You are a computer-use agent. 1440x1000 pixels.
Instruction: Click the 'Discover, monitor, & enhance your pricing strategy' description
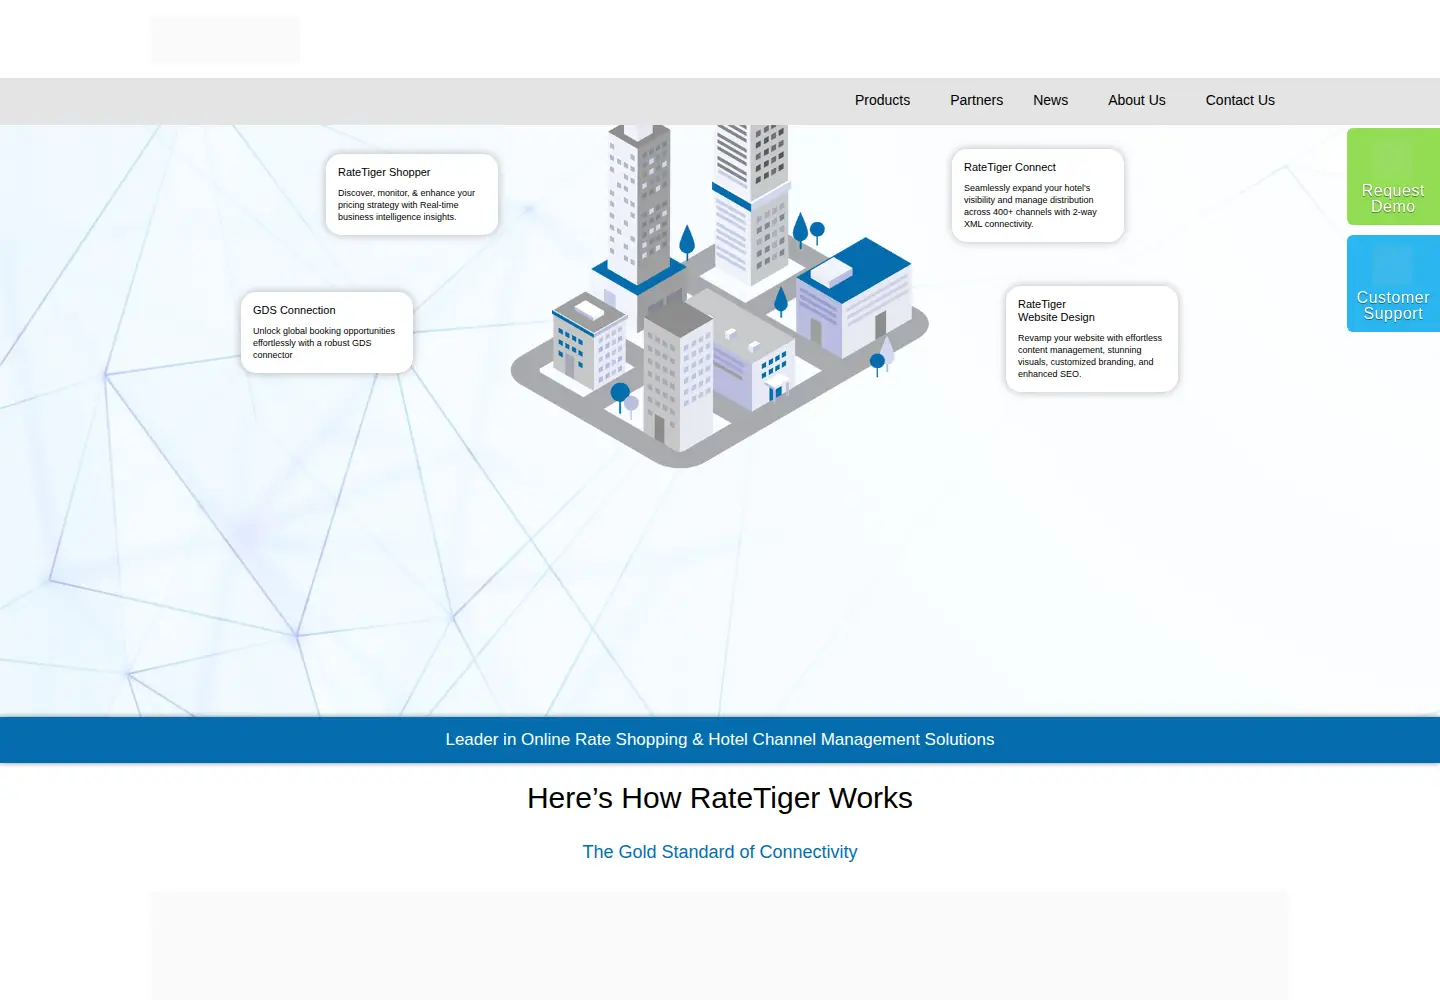[x=406, y=205]
